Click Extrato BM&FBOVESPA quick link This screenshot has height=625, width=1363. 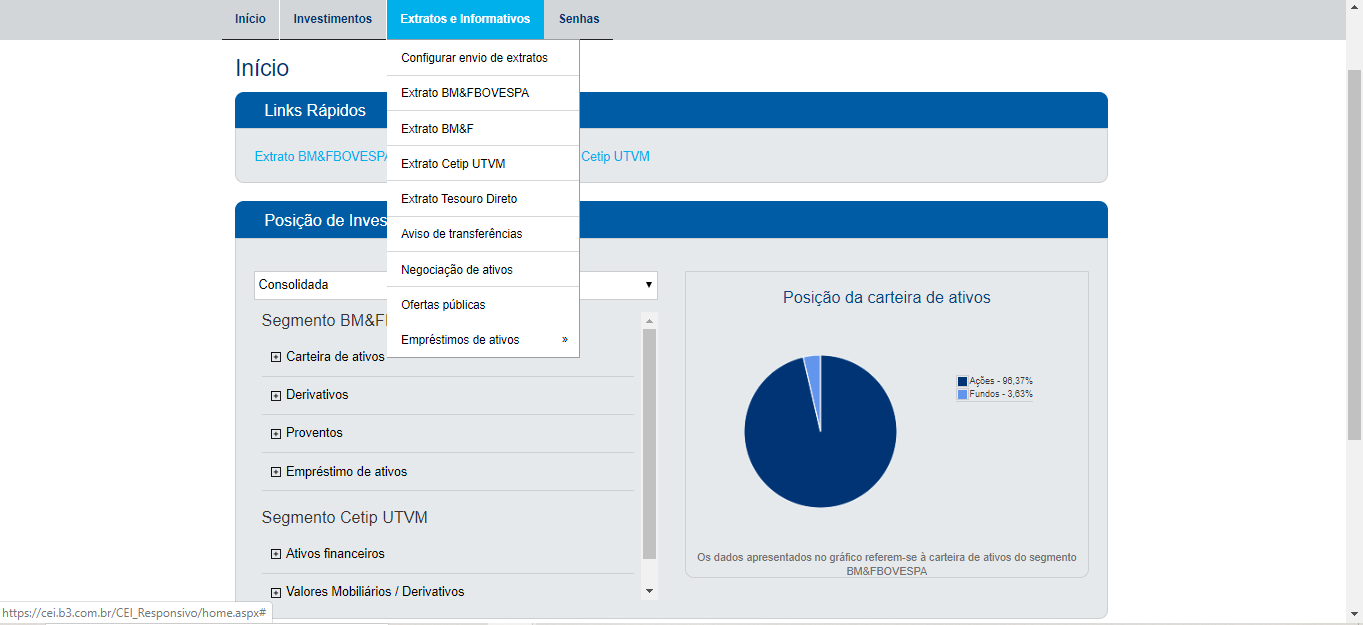pos(321,157)
